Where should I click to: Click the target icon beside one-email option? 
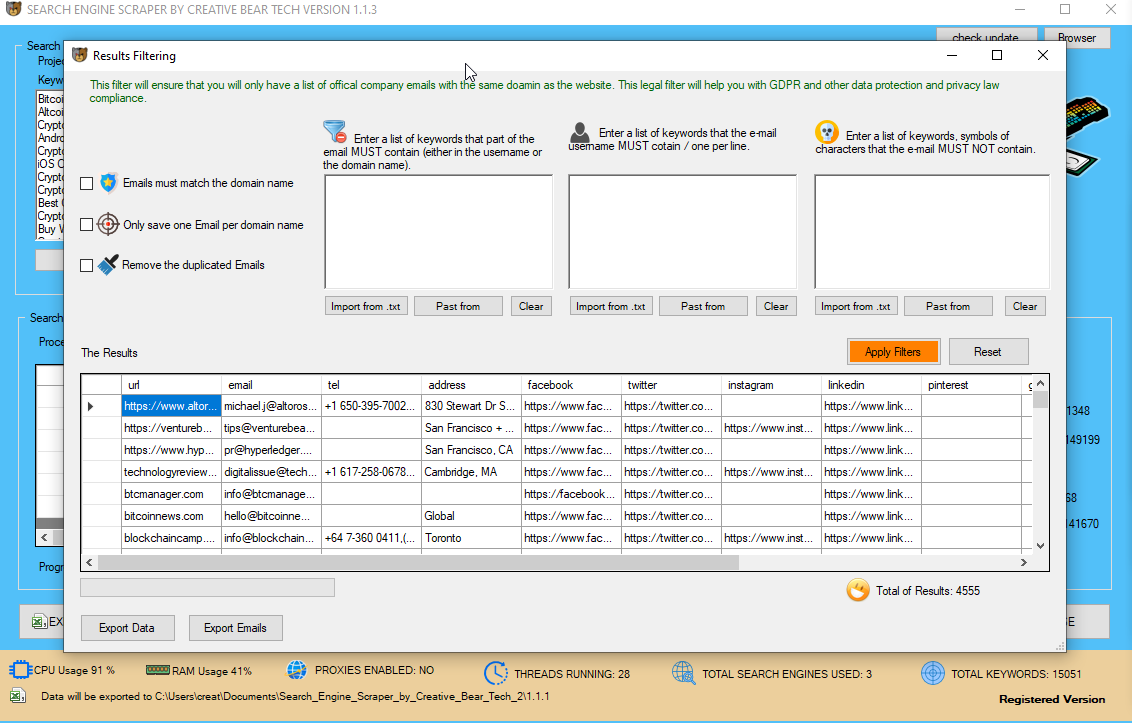point(108,224)
